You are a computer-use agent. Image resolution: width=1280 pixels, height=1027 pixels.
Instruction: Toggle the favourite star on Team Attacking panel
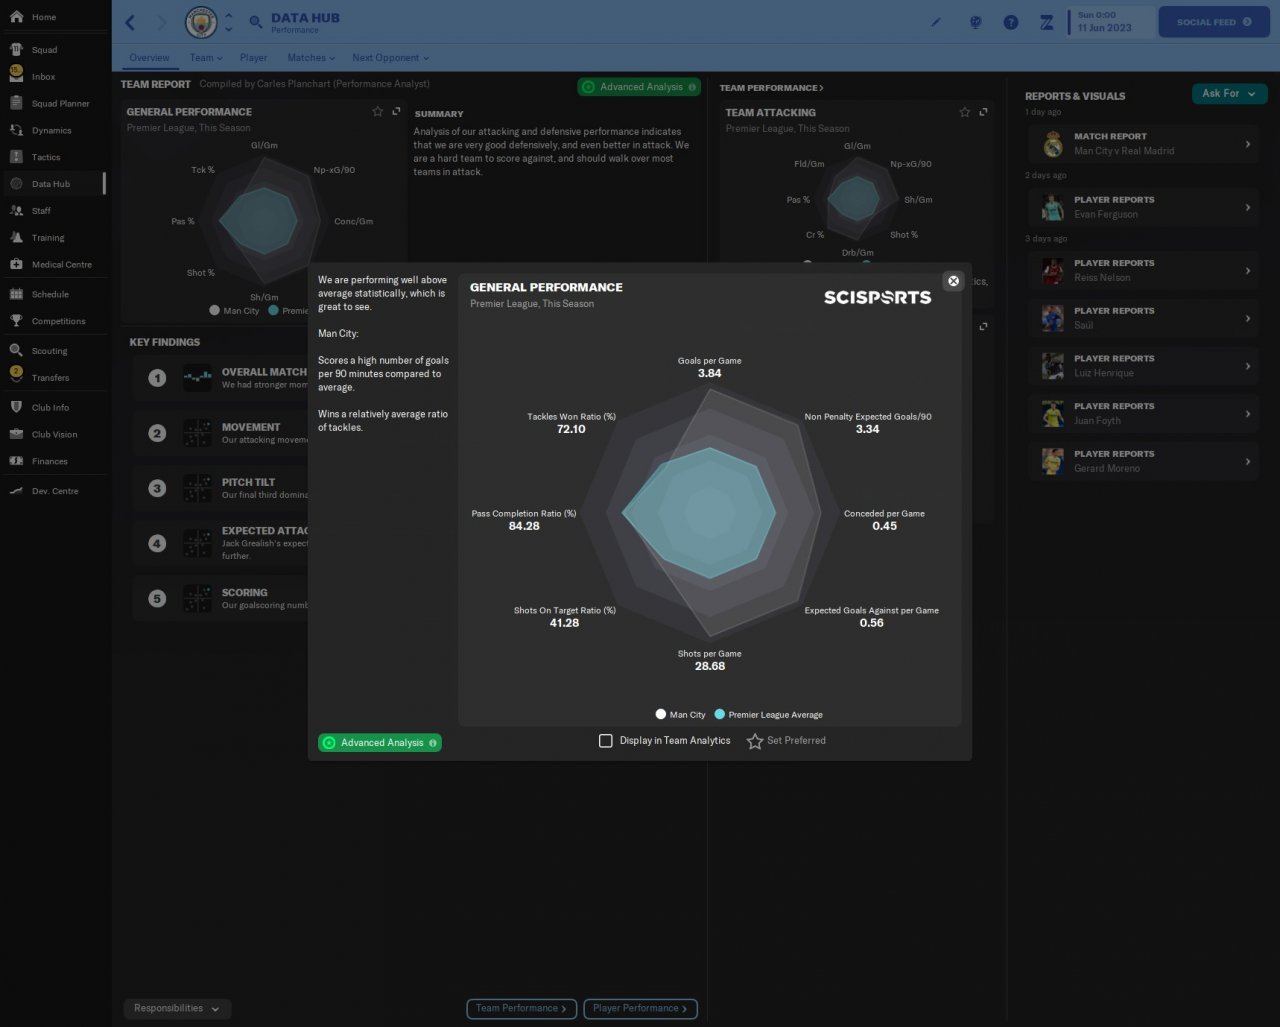click(x=965, y=112)
